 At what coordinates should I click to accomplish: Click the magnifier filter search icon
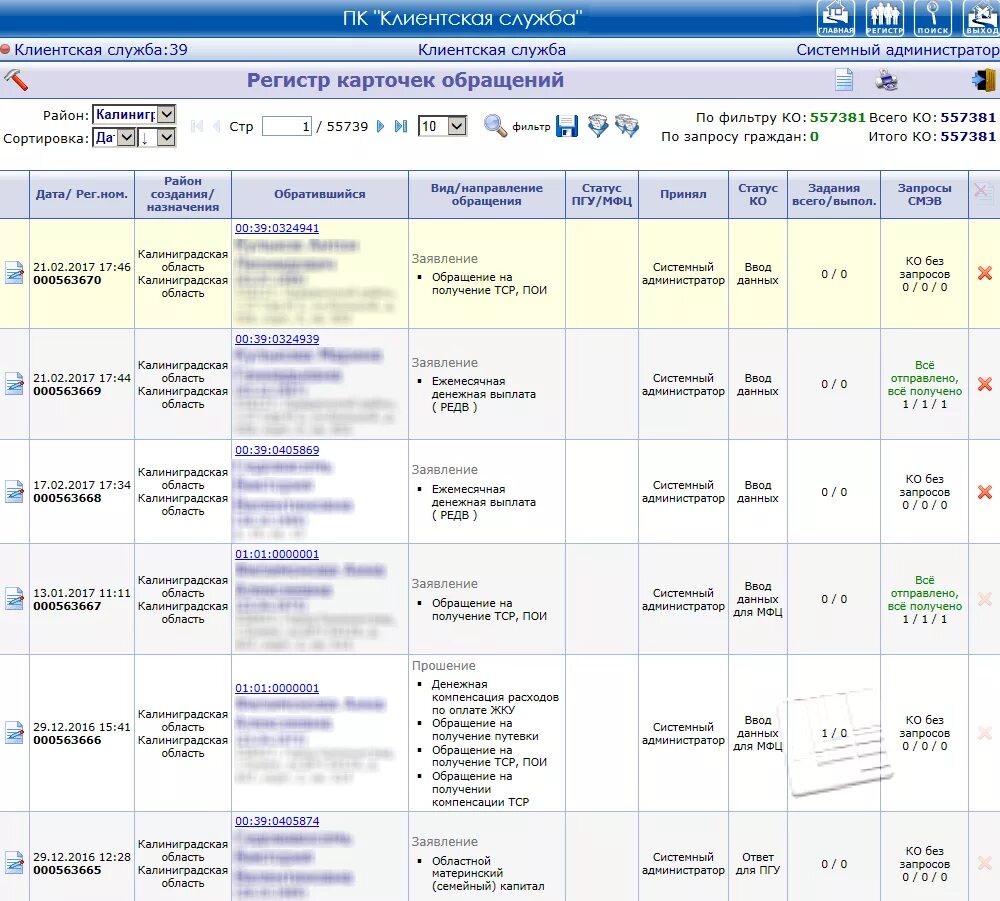point(495,126)
